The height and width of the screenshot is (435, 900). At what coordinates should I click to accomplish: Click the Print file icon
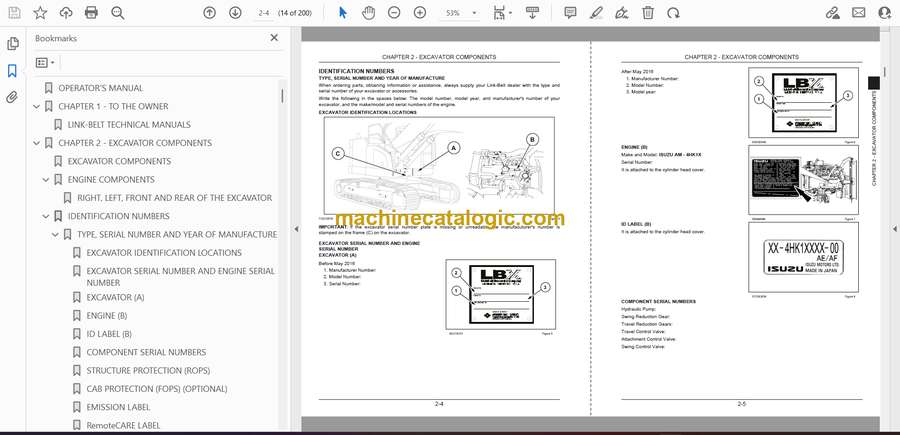[92, 13]
